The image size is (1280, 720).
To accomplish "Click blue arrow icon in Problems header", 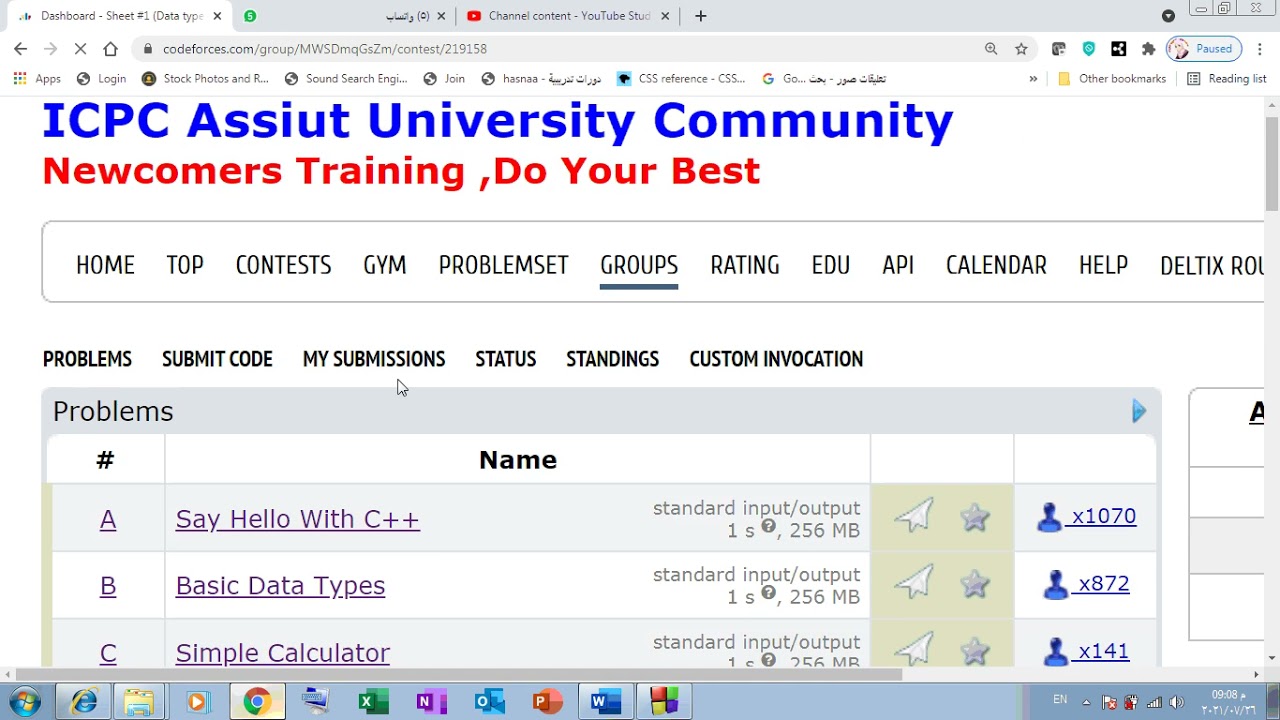I will [x=1139, y=411].
